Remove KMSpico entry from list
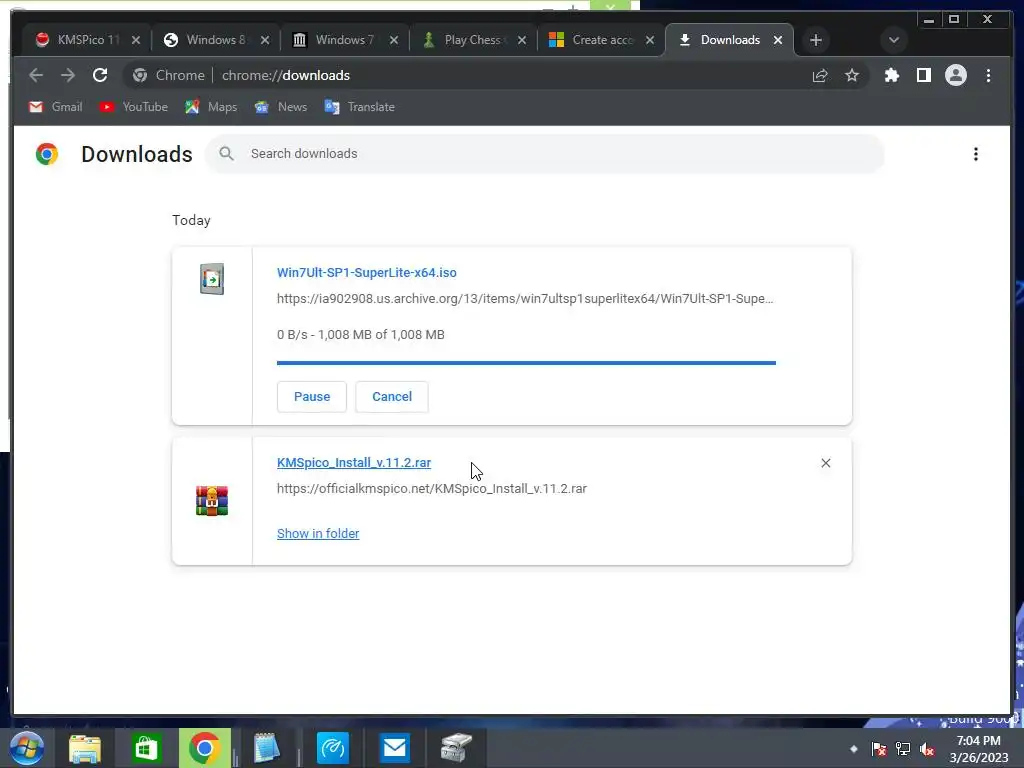The height and width of the screenshot is (768, 1024). point(825,463)
